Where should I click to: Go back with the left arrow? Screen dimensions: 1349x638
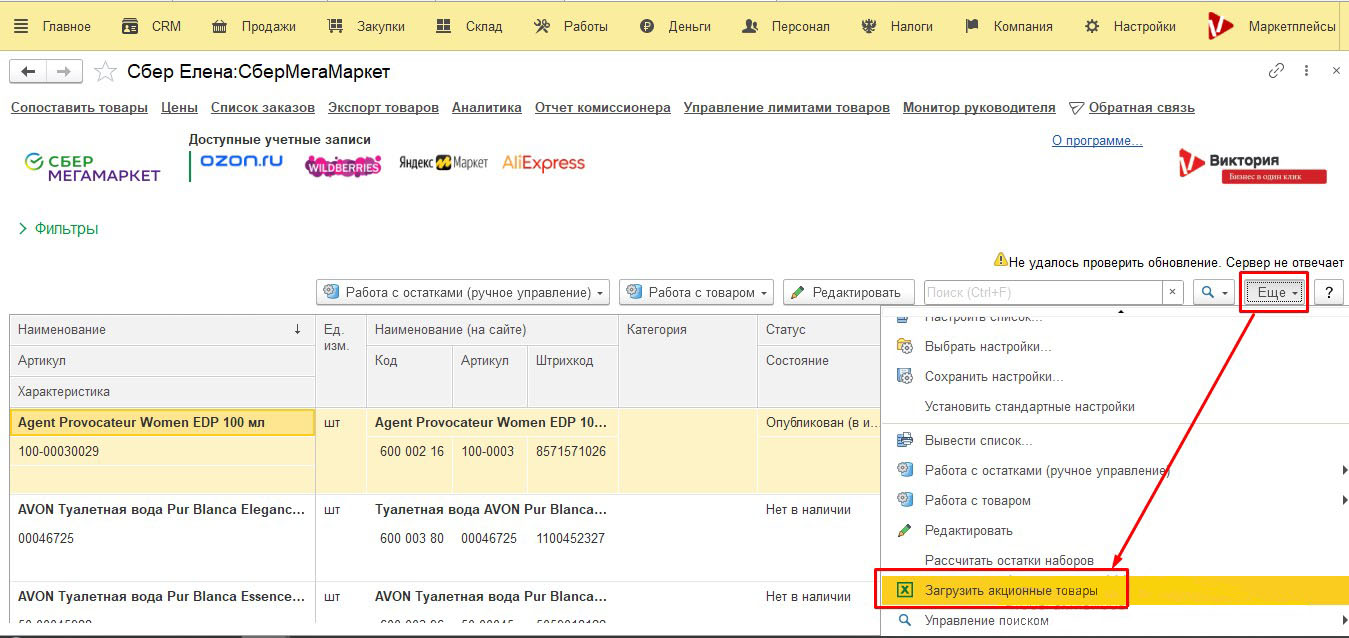tap(28, 71)
